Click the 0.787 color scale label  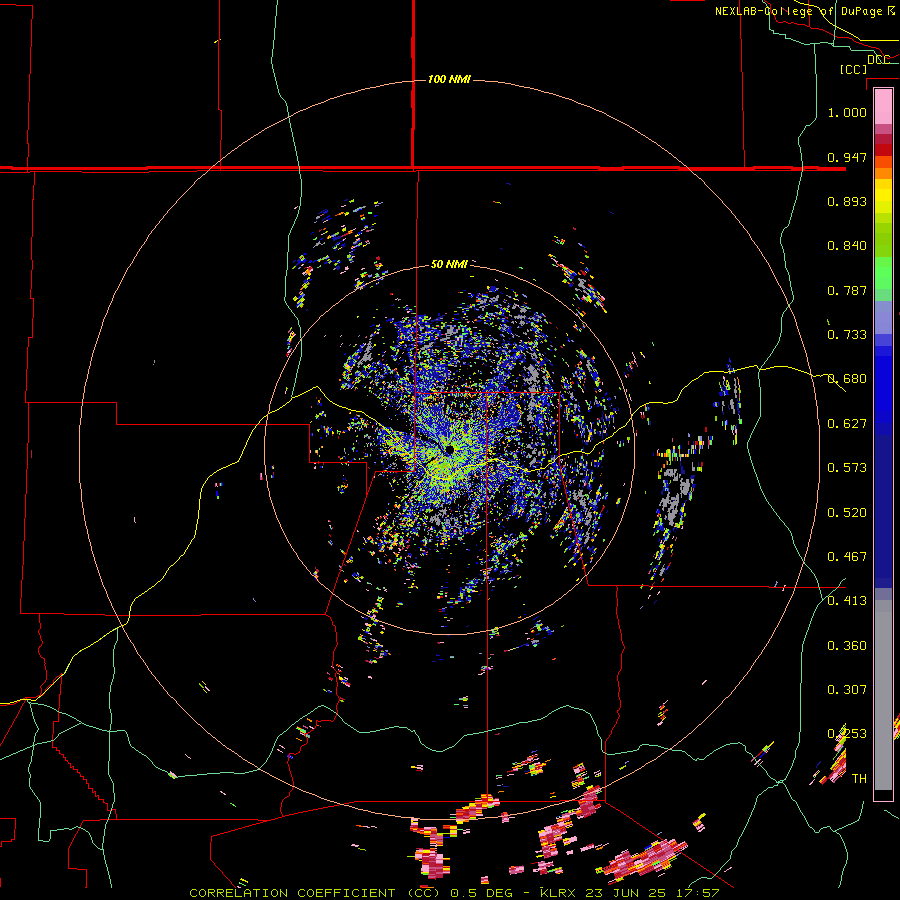pyautogui.click(x=847, y=290)
